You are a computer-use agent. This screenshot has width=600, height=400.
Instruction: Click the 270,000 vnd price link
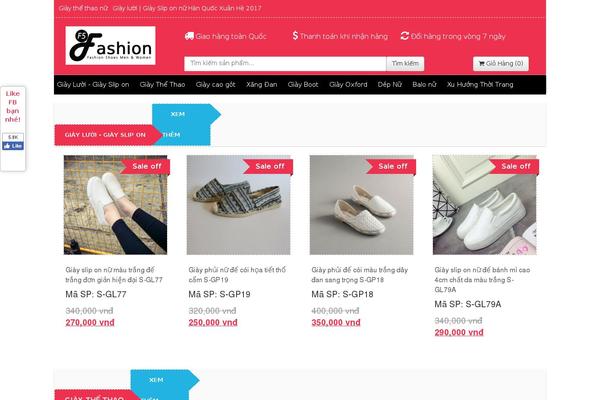(x=90, y=322)
